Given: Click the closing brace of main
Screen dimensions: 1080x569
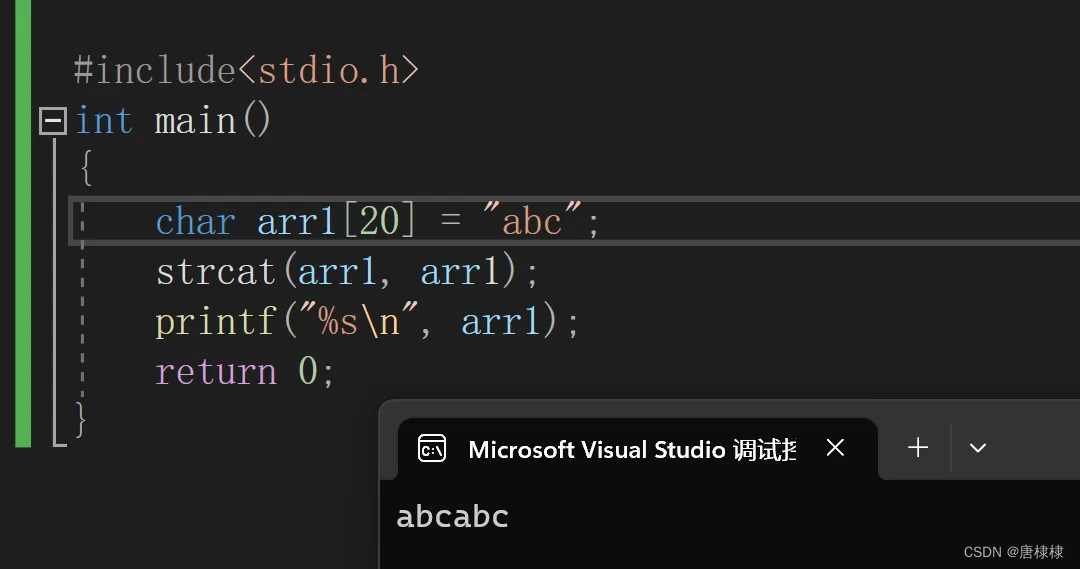Looking at the screenshot, I should [82, 418].
